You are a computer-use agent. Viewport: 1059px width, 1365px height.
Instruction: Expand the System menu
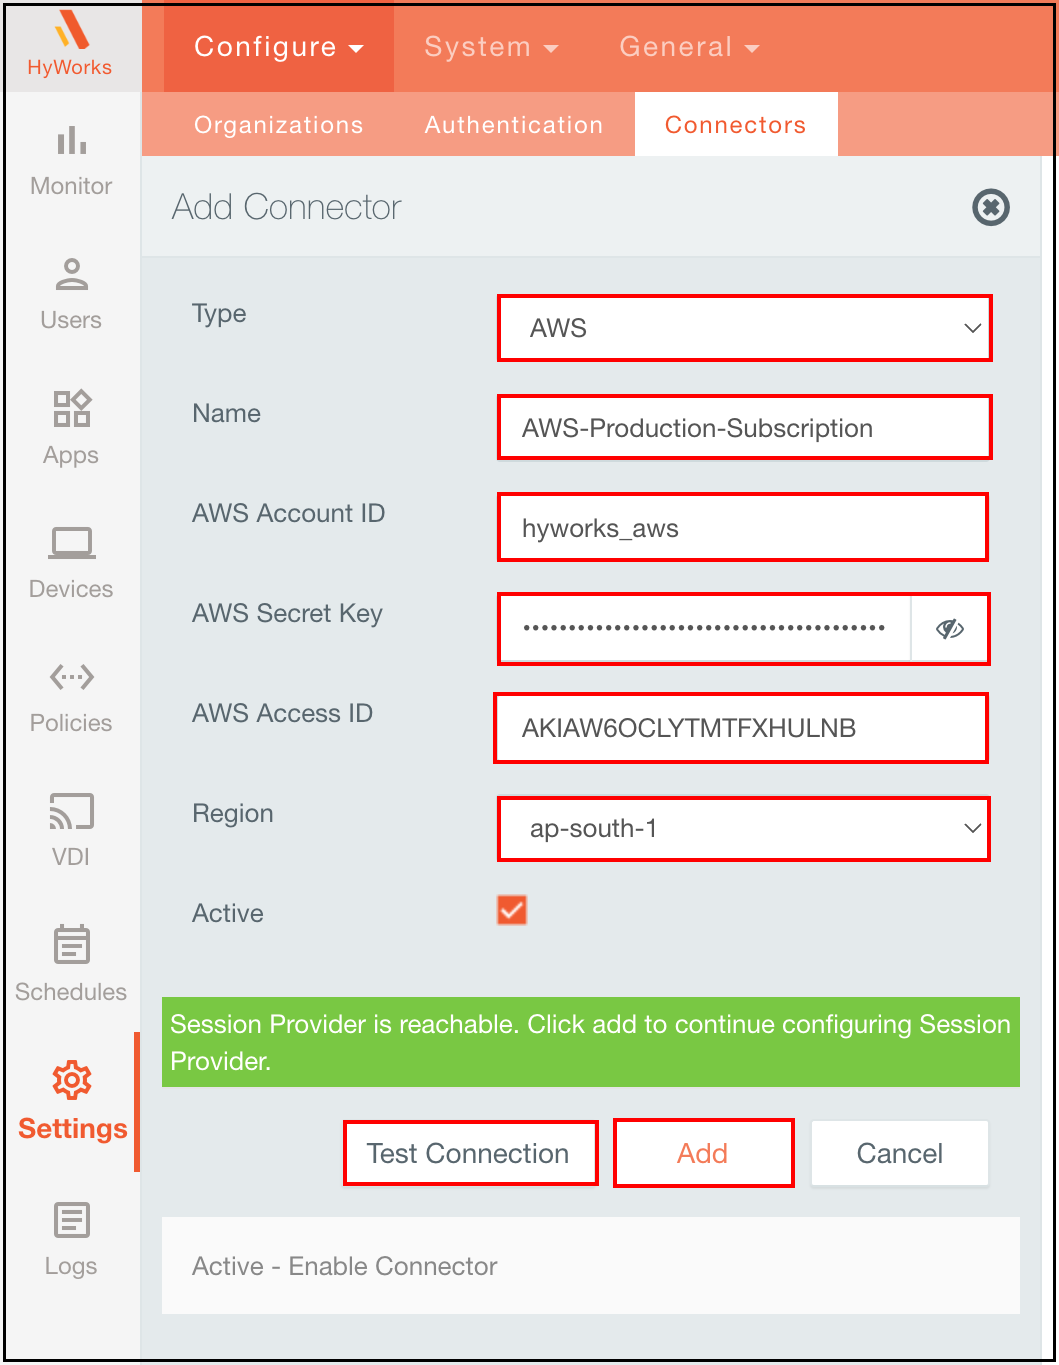[x=491, y=47]
